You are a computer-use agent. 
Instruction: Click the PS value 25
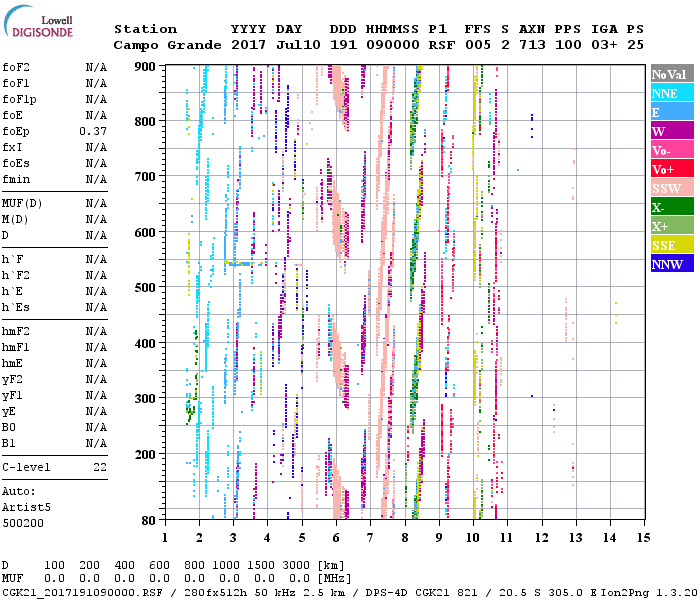click(x=635, y=45)
